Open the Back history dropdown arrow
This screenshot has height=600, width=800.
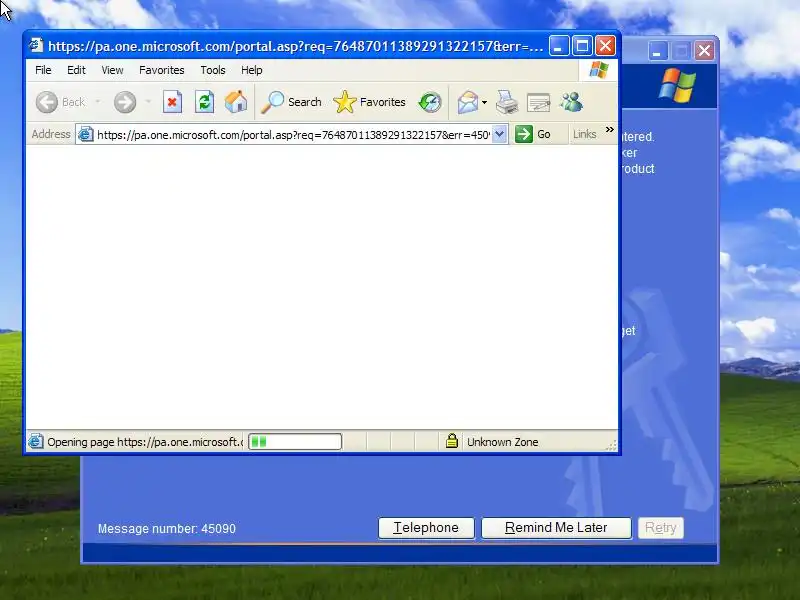coord(97,102)
